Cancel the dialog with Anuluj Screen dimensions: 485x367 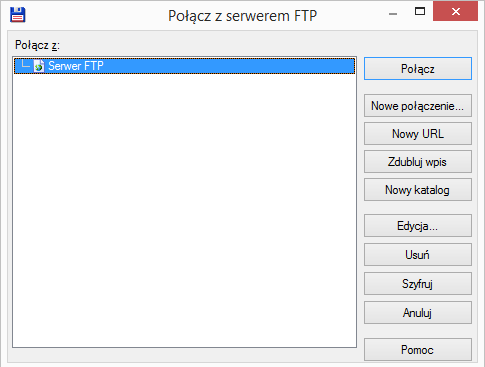pos(418,313)
